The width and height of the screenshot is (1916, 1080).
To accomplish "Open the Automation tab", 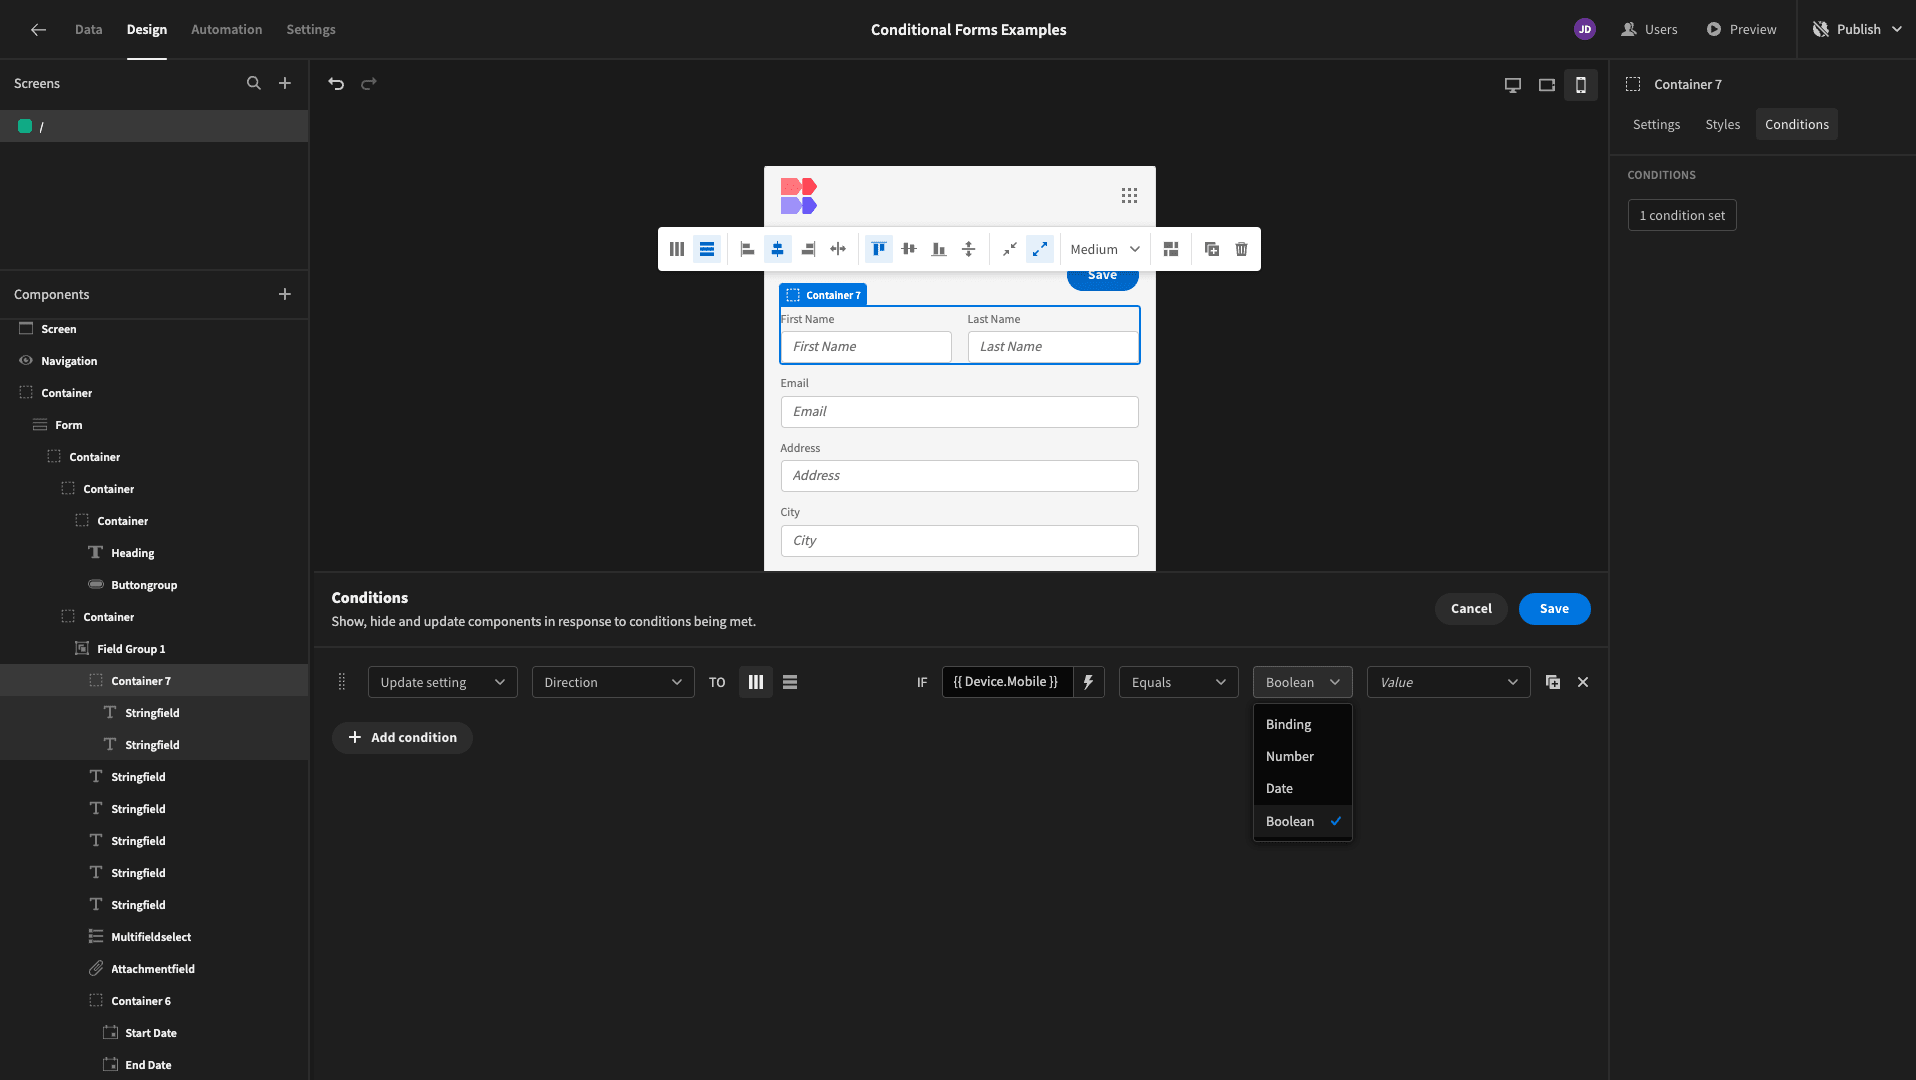I will pos(227,29).
